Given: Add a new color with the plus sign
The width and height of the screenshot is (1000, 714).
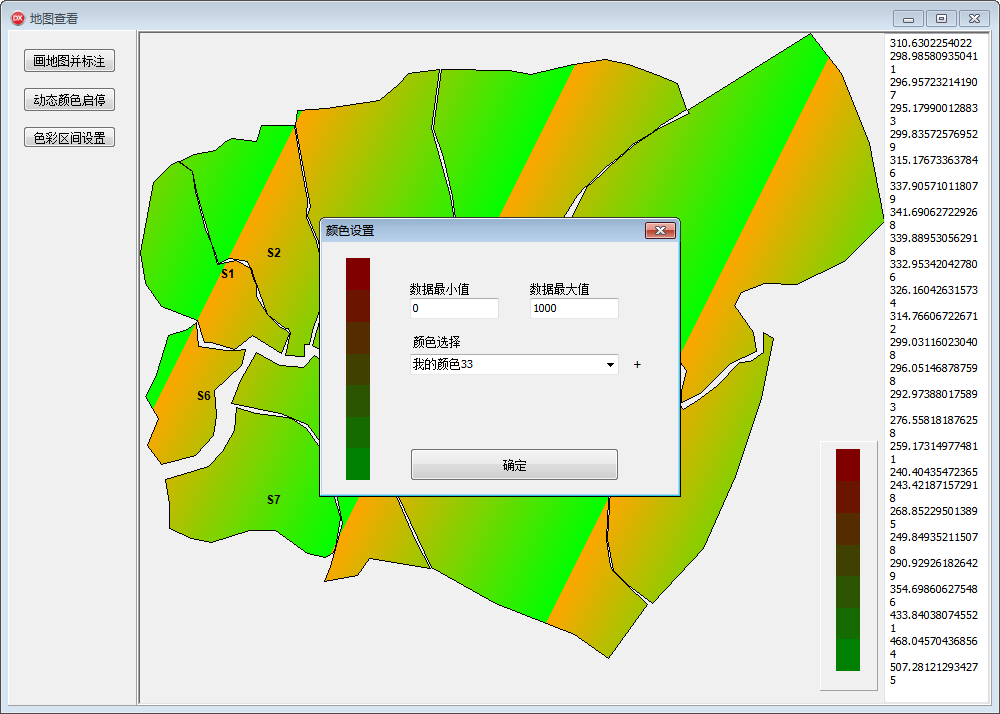Looking at the screenshot, I should coord(637,365).
